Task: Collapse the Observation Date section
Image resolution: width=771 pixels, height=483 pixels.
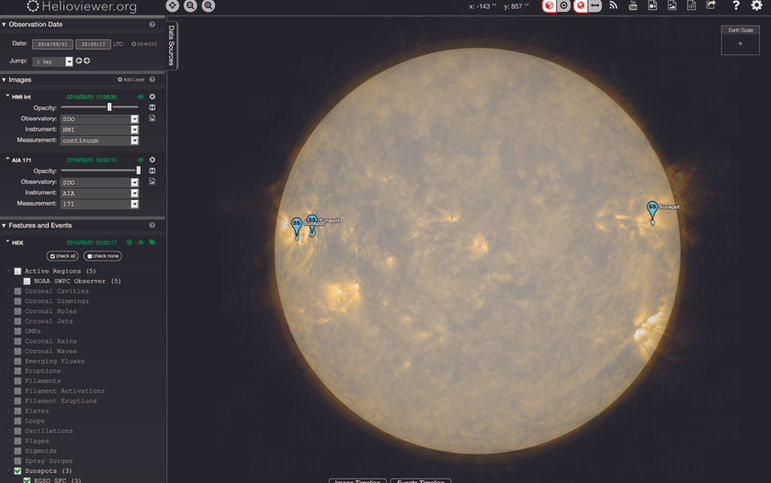Action: (x=4, y=24)
